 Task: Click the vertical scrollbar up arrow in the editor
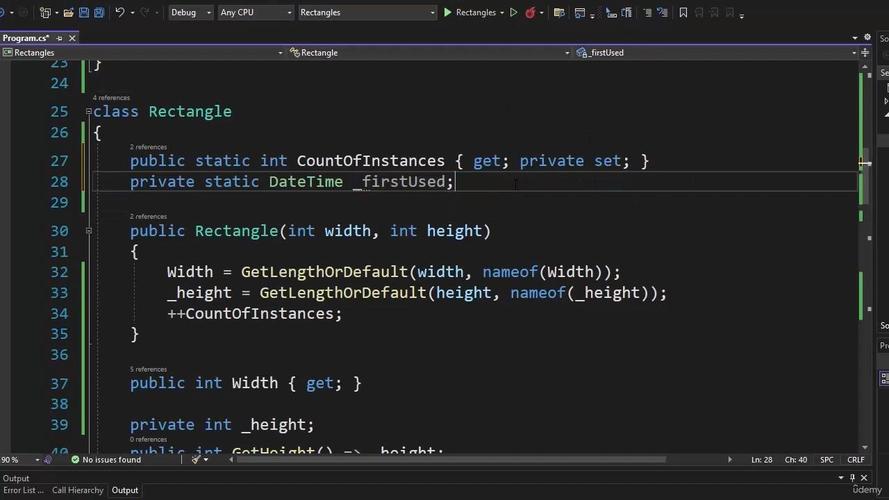865,67
